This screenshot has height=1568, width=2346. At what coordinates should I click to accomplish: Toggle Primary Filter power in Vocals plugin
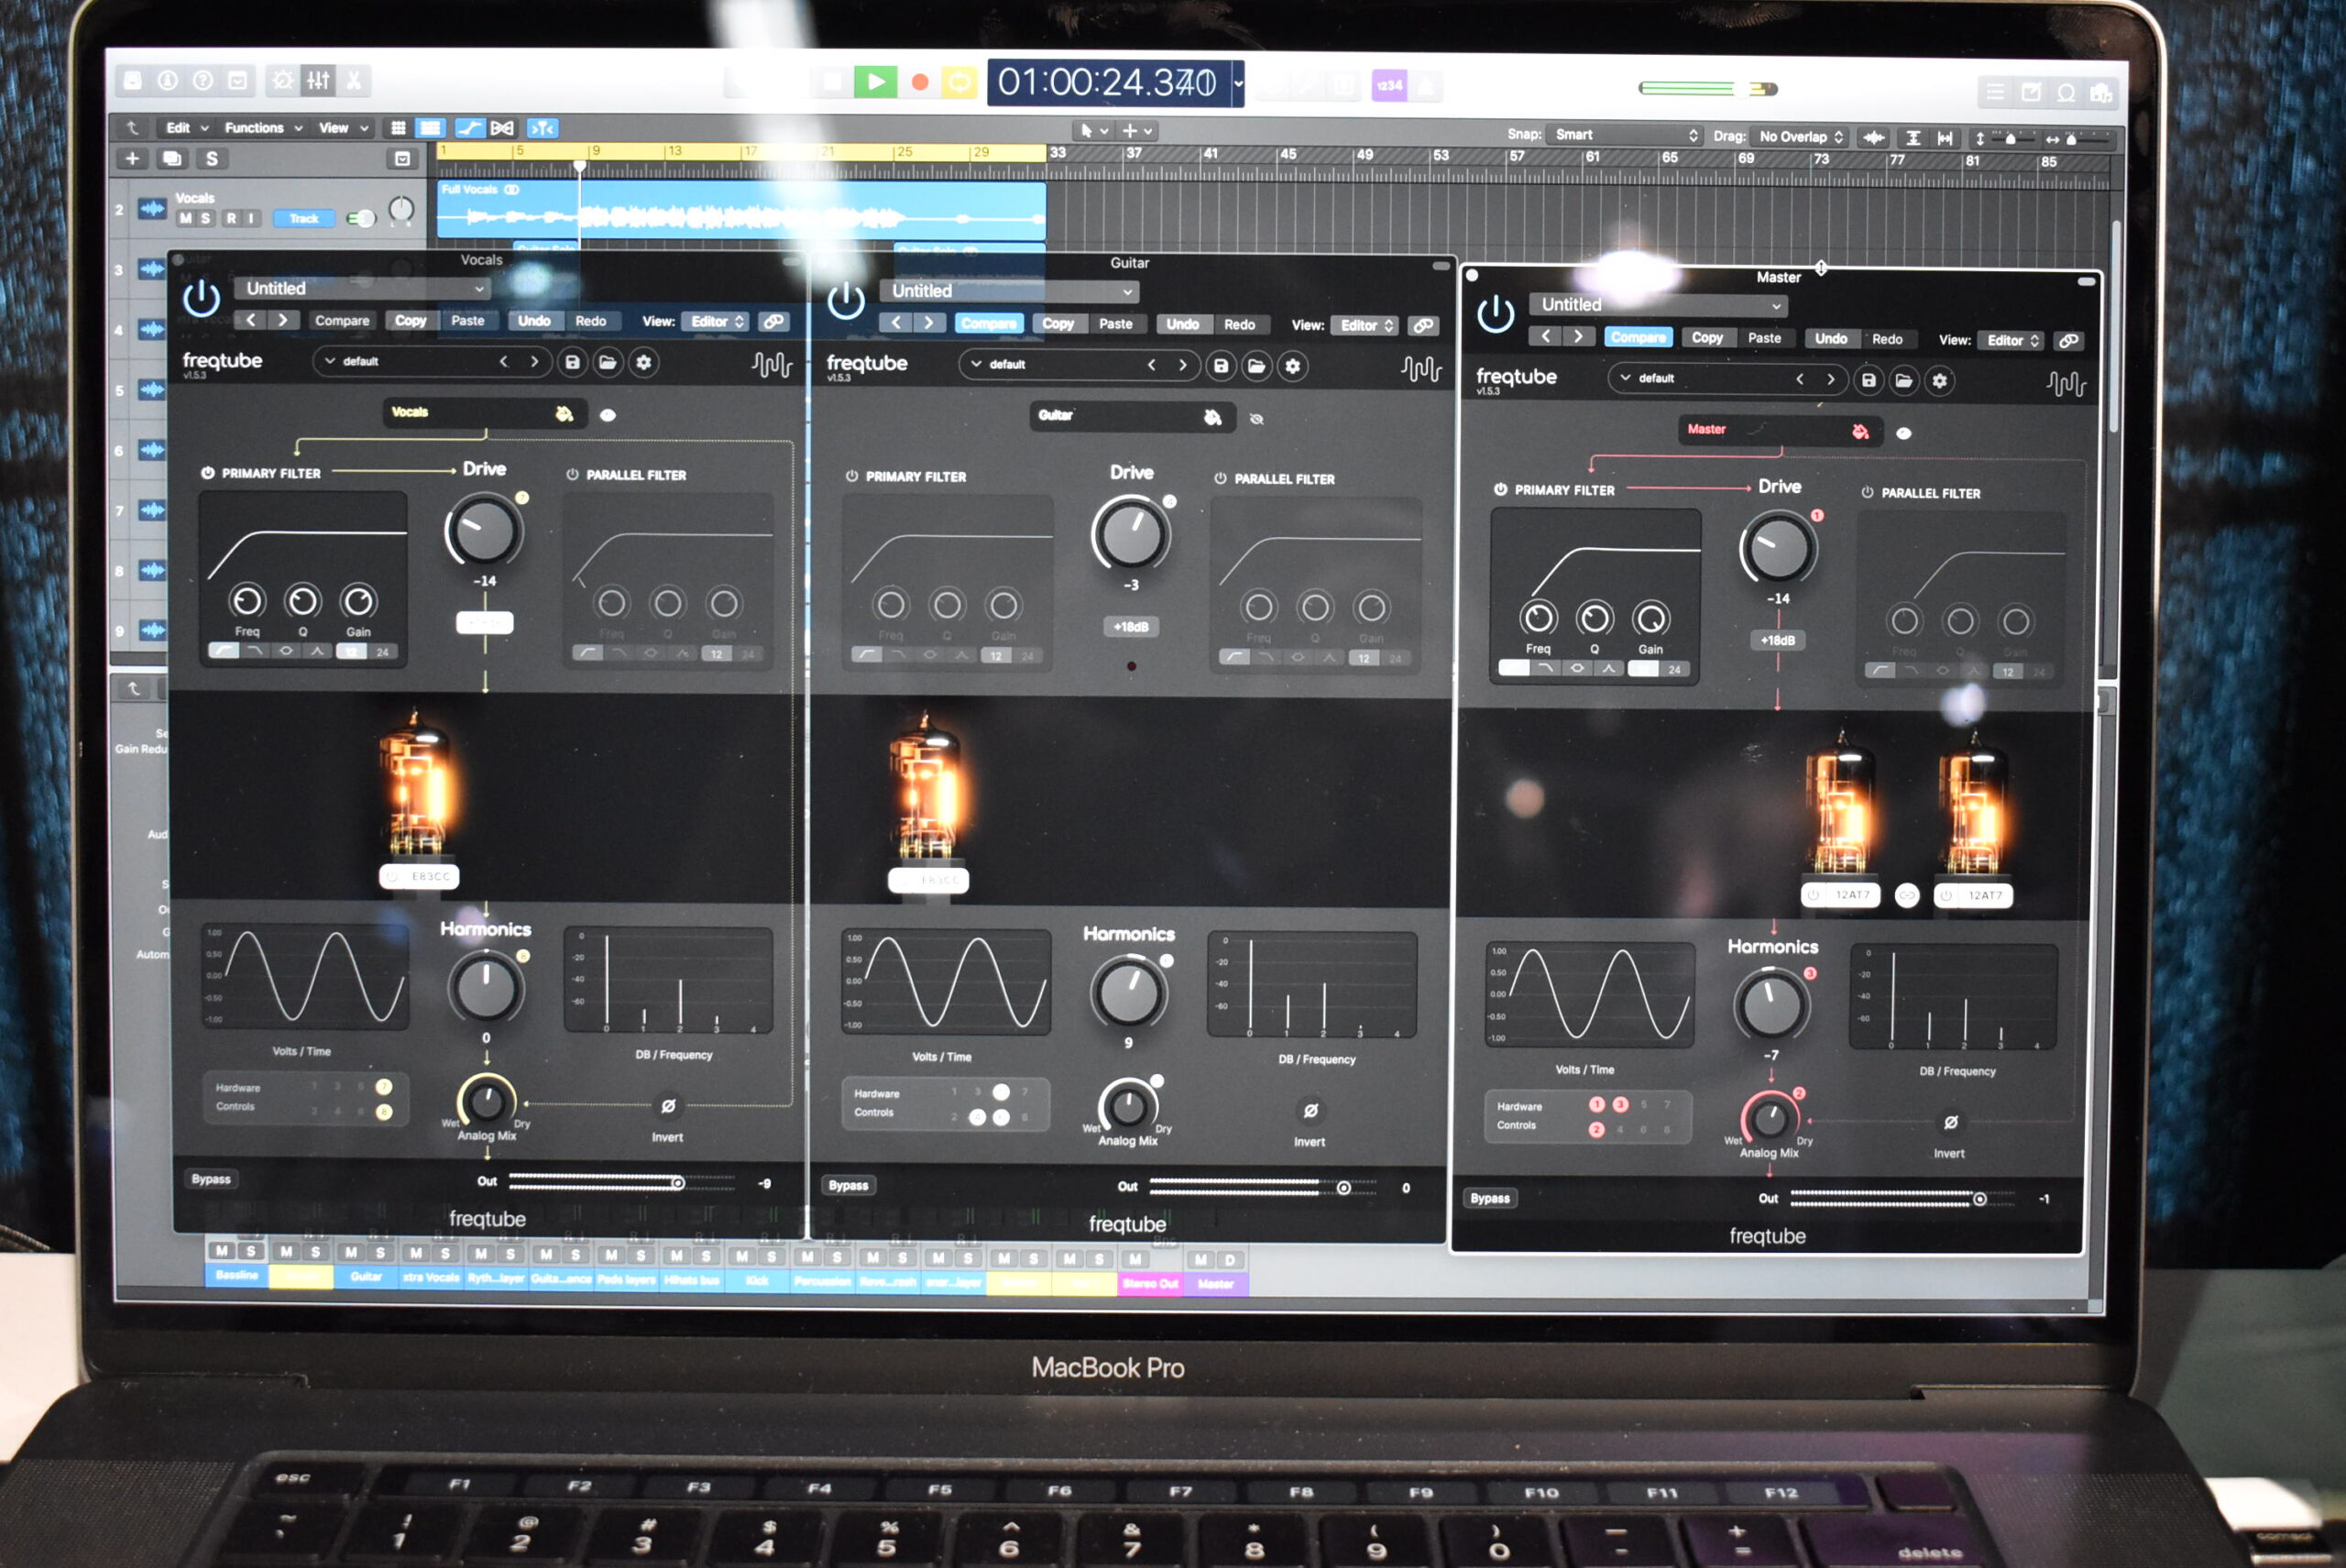click(208, 473)
